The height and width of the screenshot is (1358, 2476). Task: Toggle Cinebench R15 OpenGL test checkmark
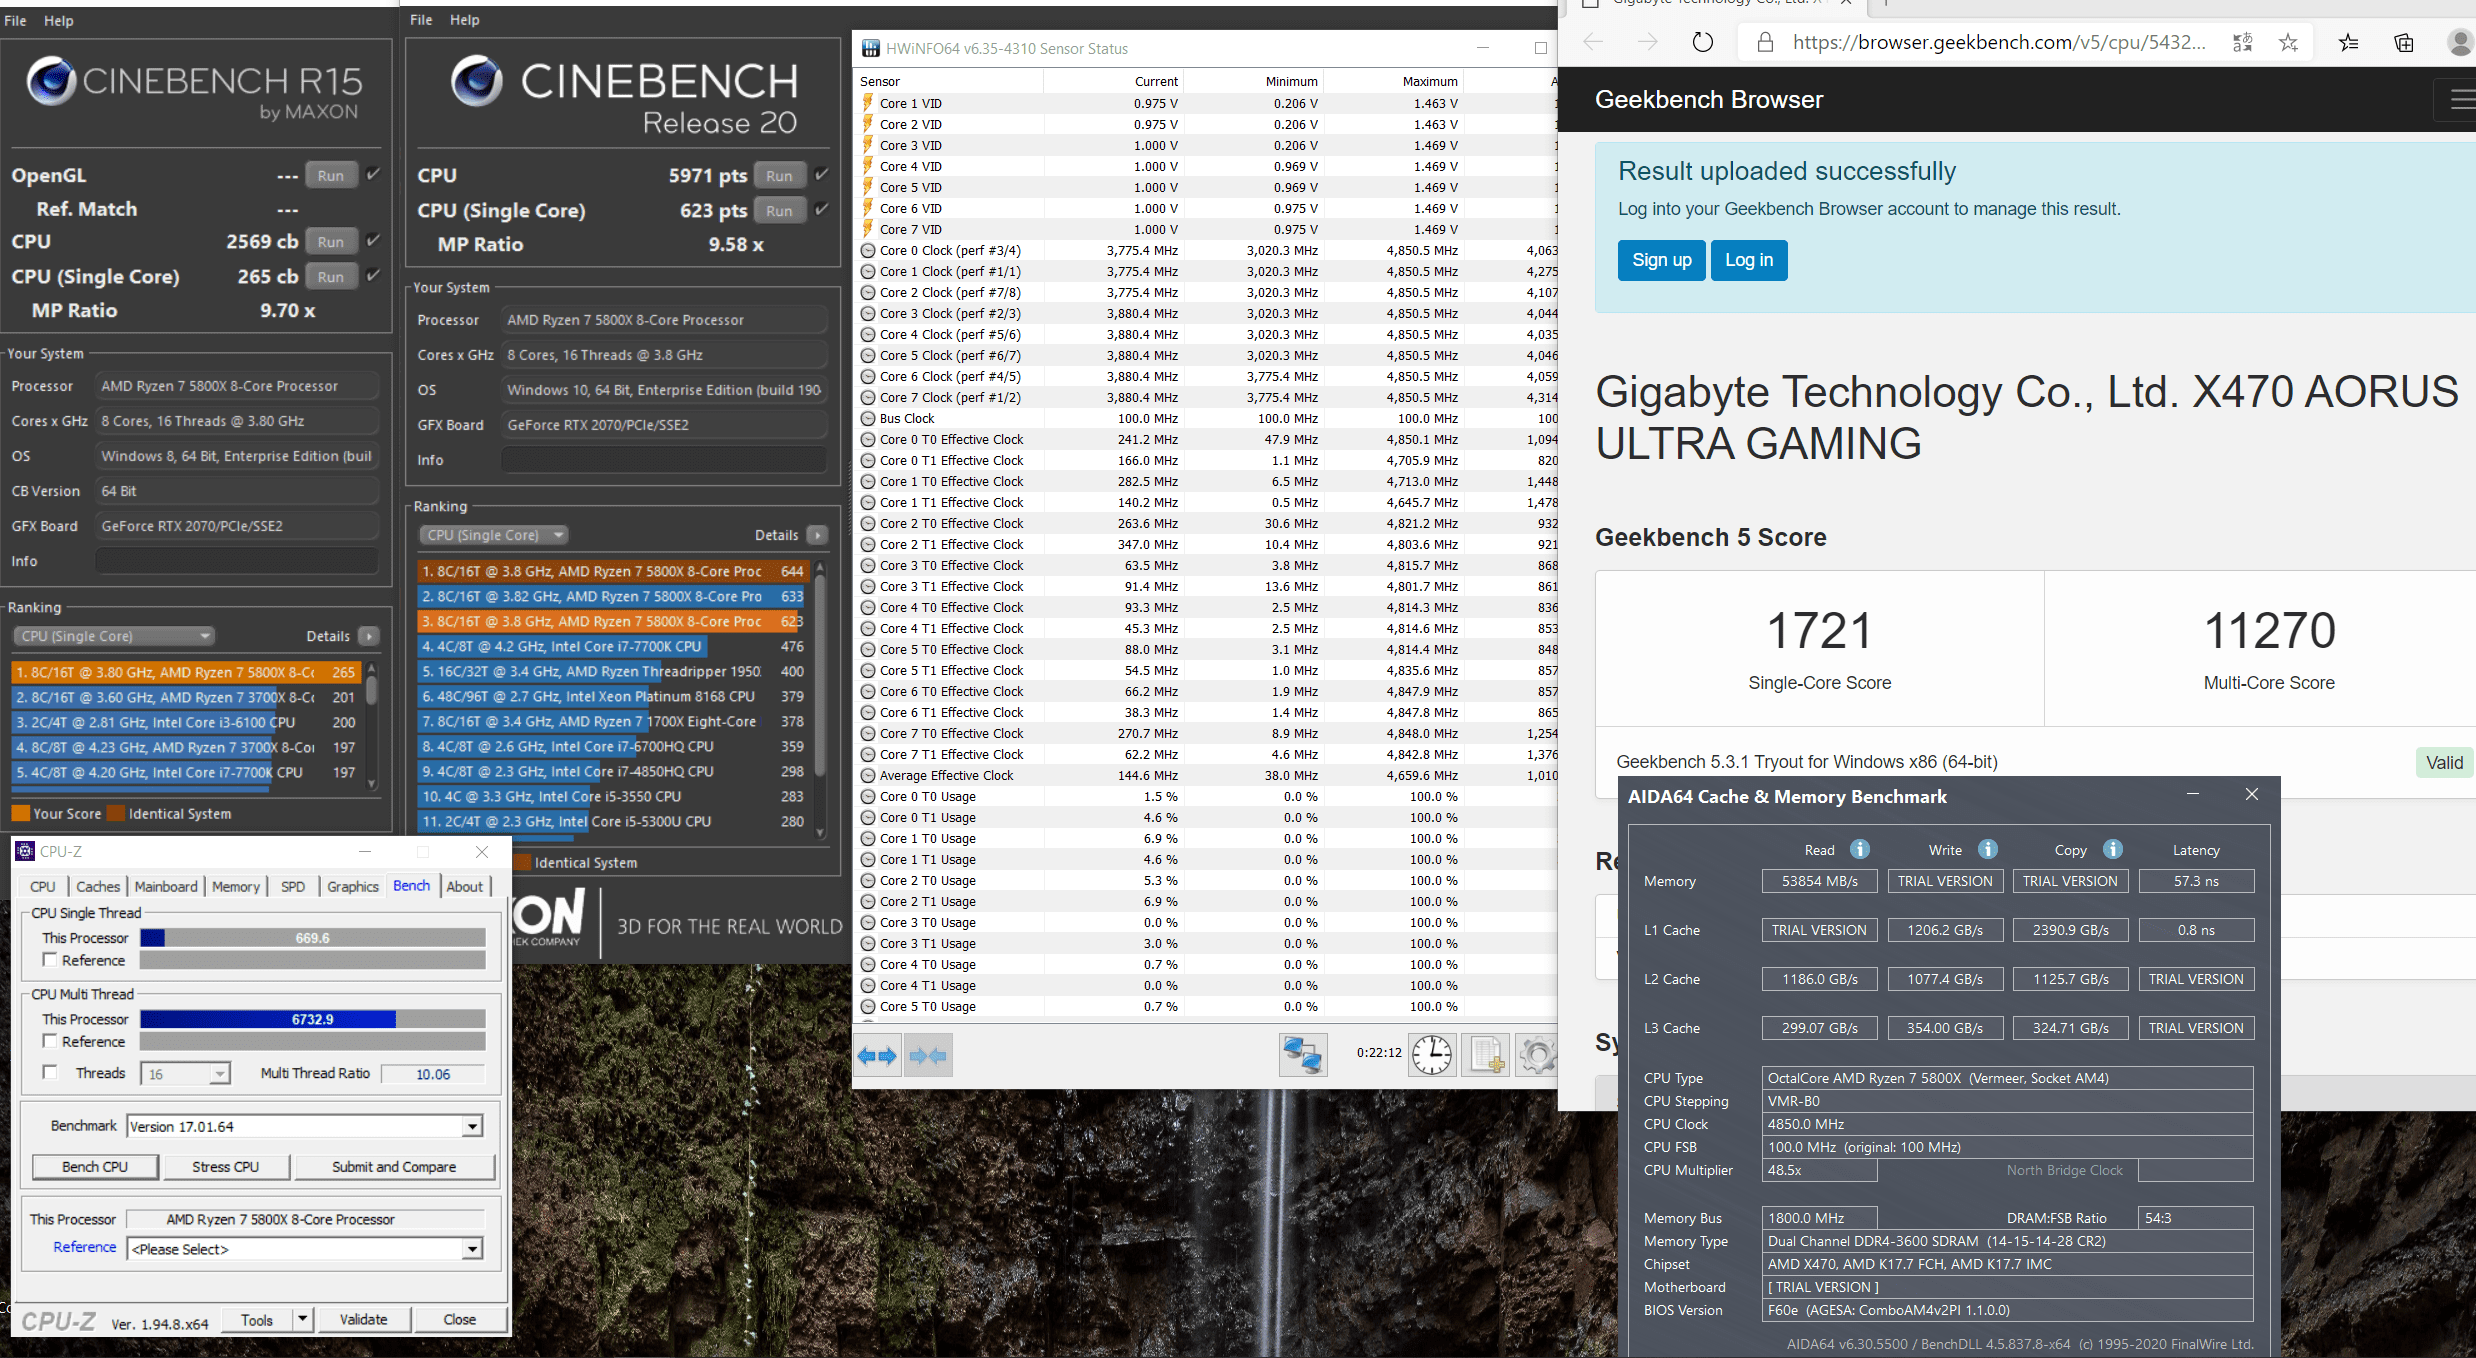coord(373,174)
